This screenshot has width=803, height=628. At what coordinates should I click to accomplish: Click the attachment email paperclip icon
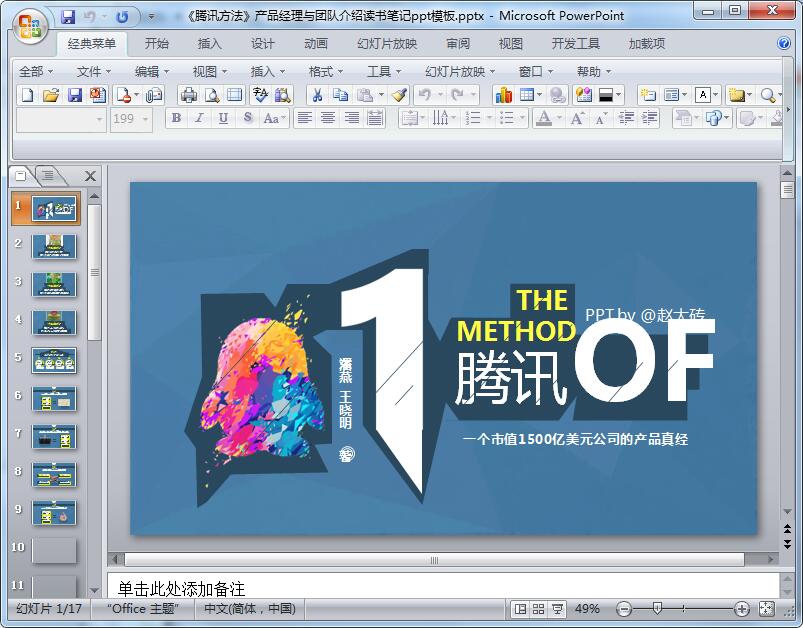click(x=154, y=95)
